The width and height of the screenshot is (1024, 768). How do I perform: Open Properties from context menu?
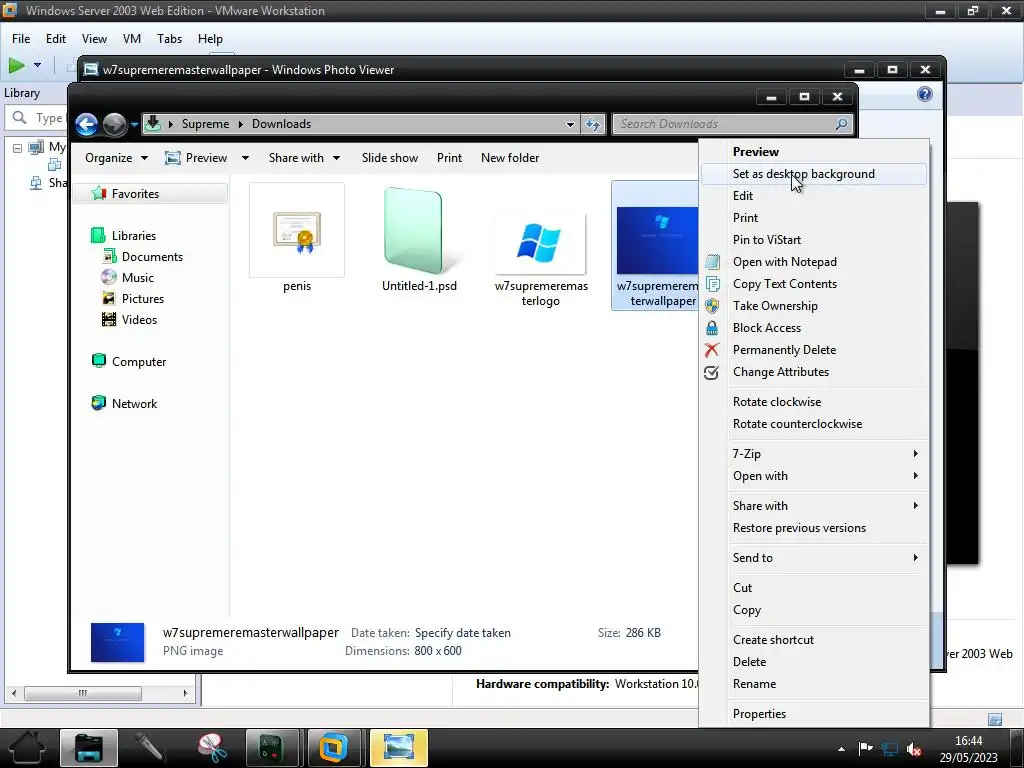[x=814, y=714]
